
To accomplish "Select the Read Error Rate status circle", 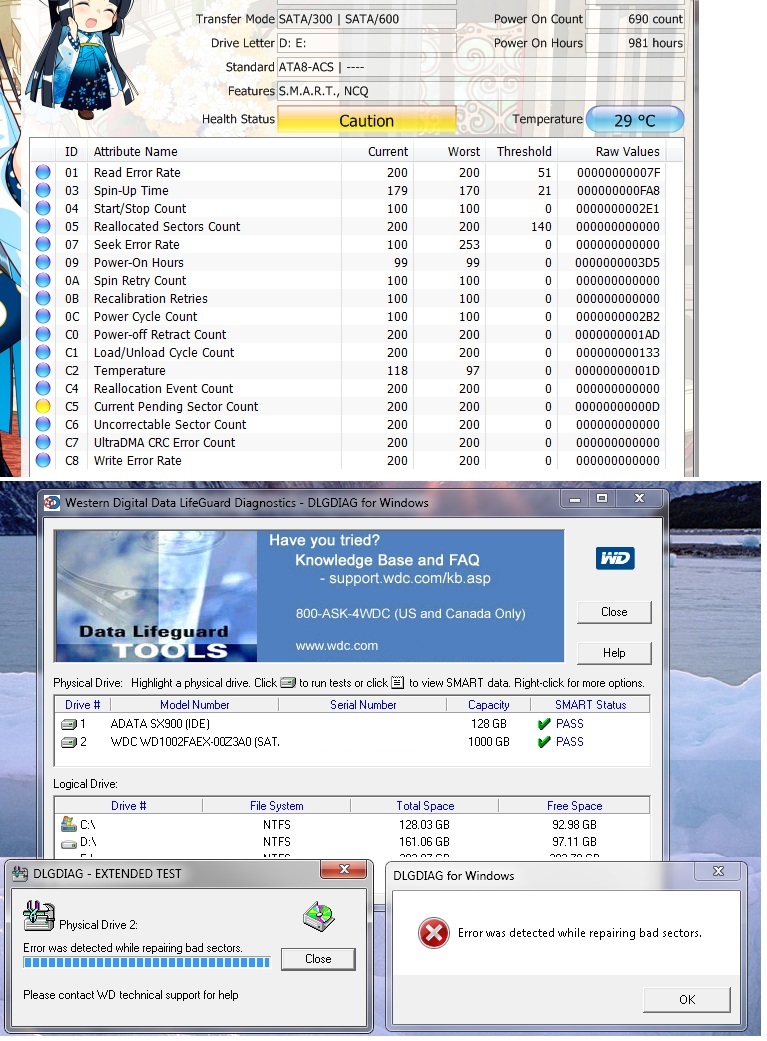I will coord(43,172).
